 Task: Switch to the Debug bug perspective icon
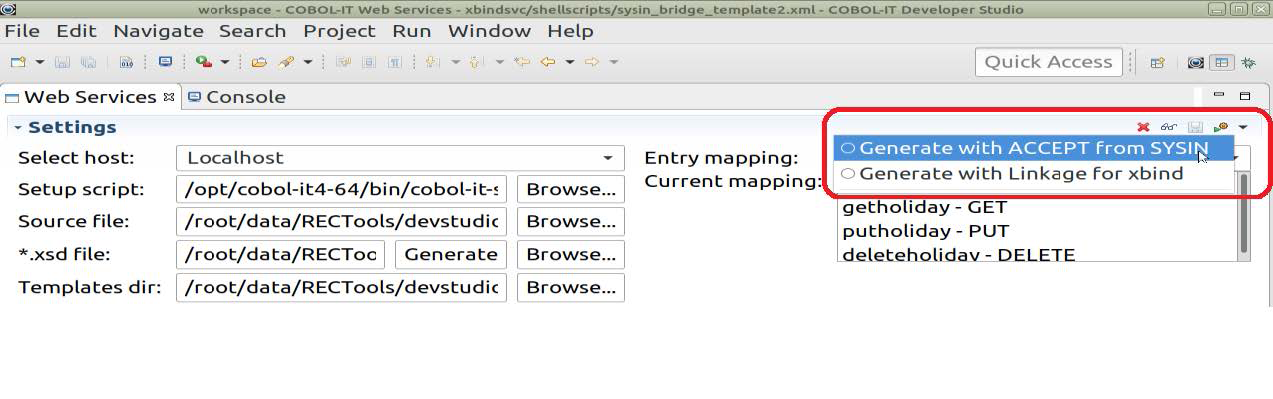coord(1248,62)
